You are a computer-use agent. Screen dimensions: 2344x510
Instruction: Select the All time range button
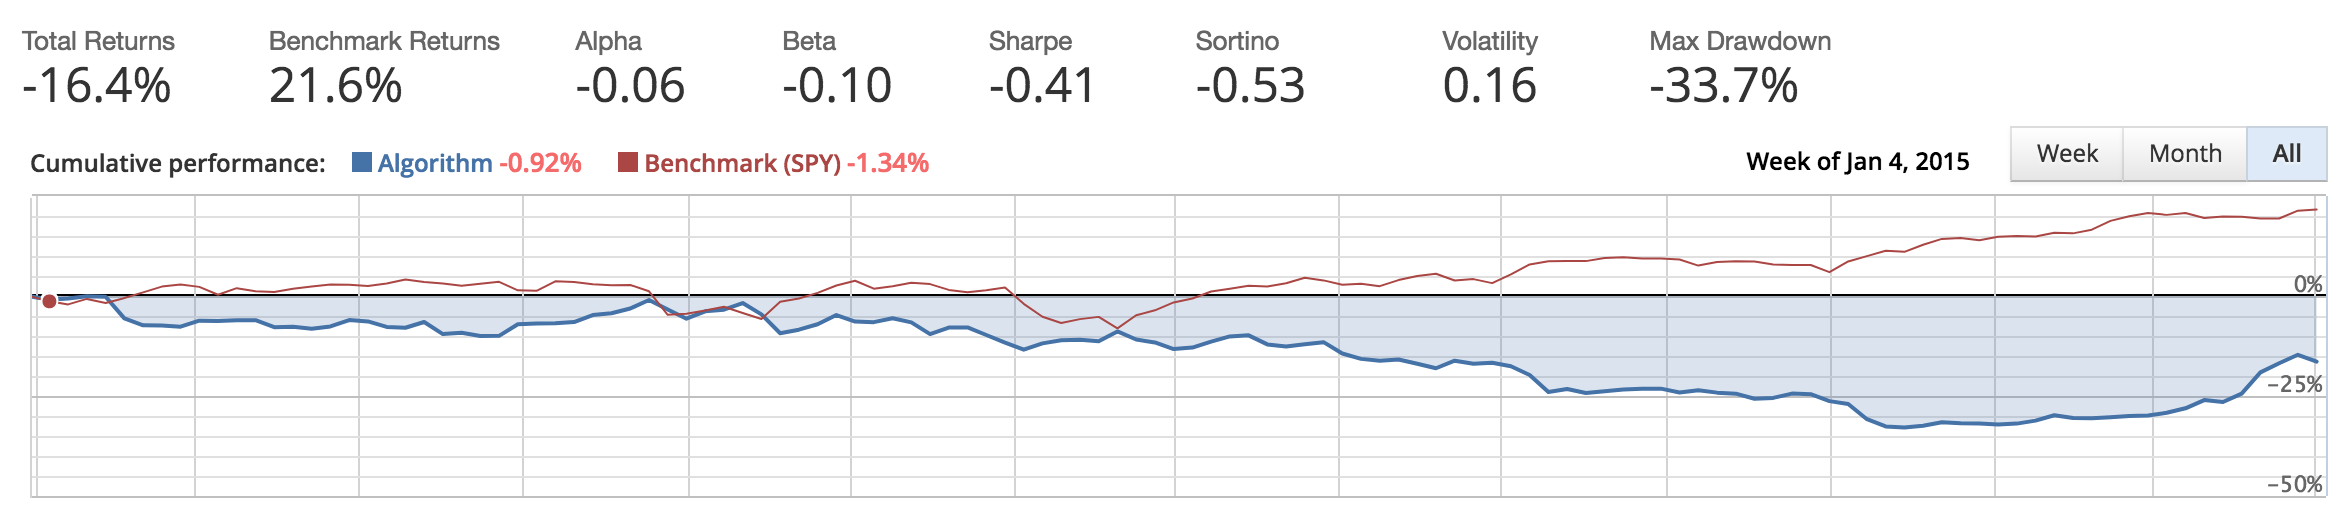click(x=2286, y=154)
